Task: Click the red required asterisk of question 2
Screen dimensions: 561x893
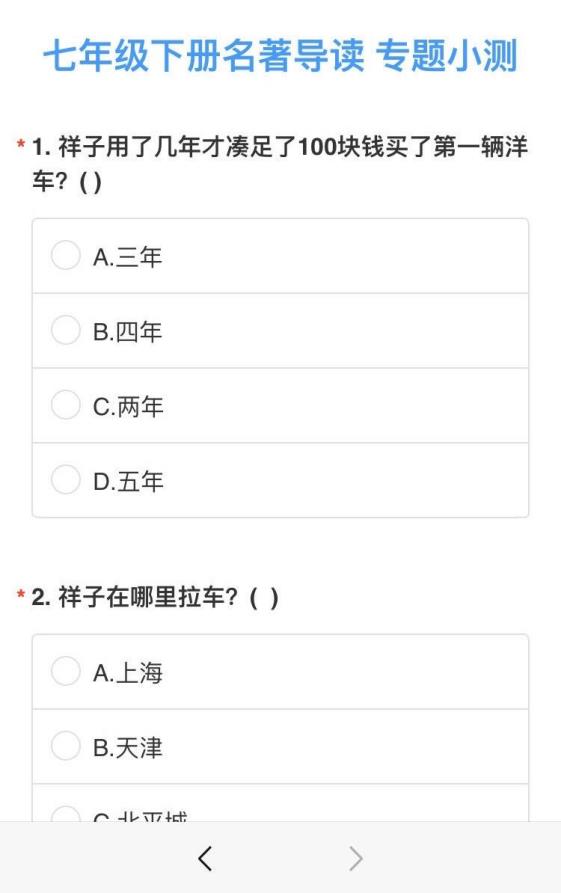Action: (x=21, y=595)
